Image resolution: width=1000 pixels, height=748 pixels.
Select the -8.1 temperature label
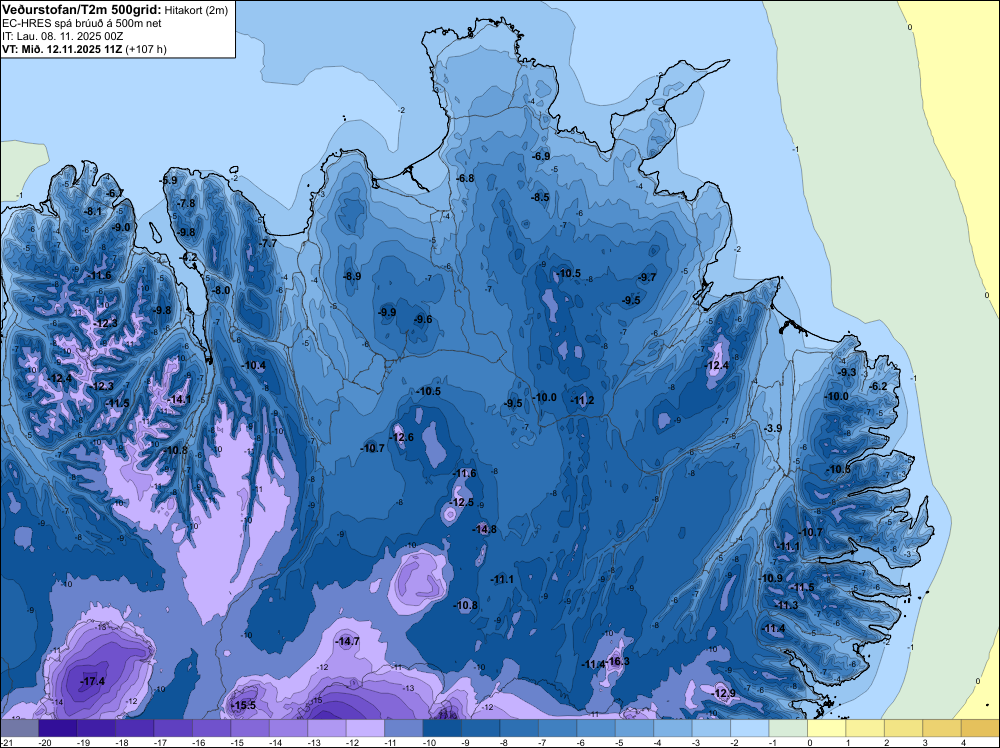[93, 212]
